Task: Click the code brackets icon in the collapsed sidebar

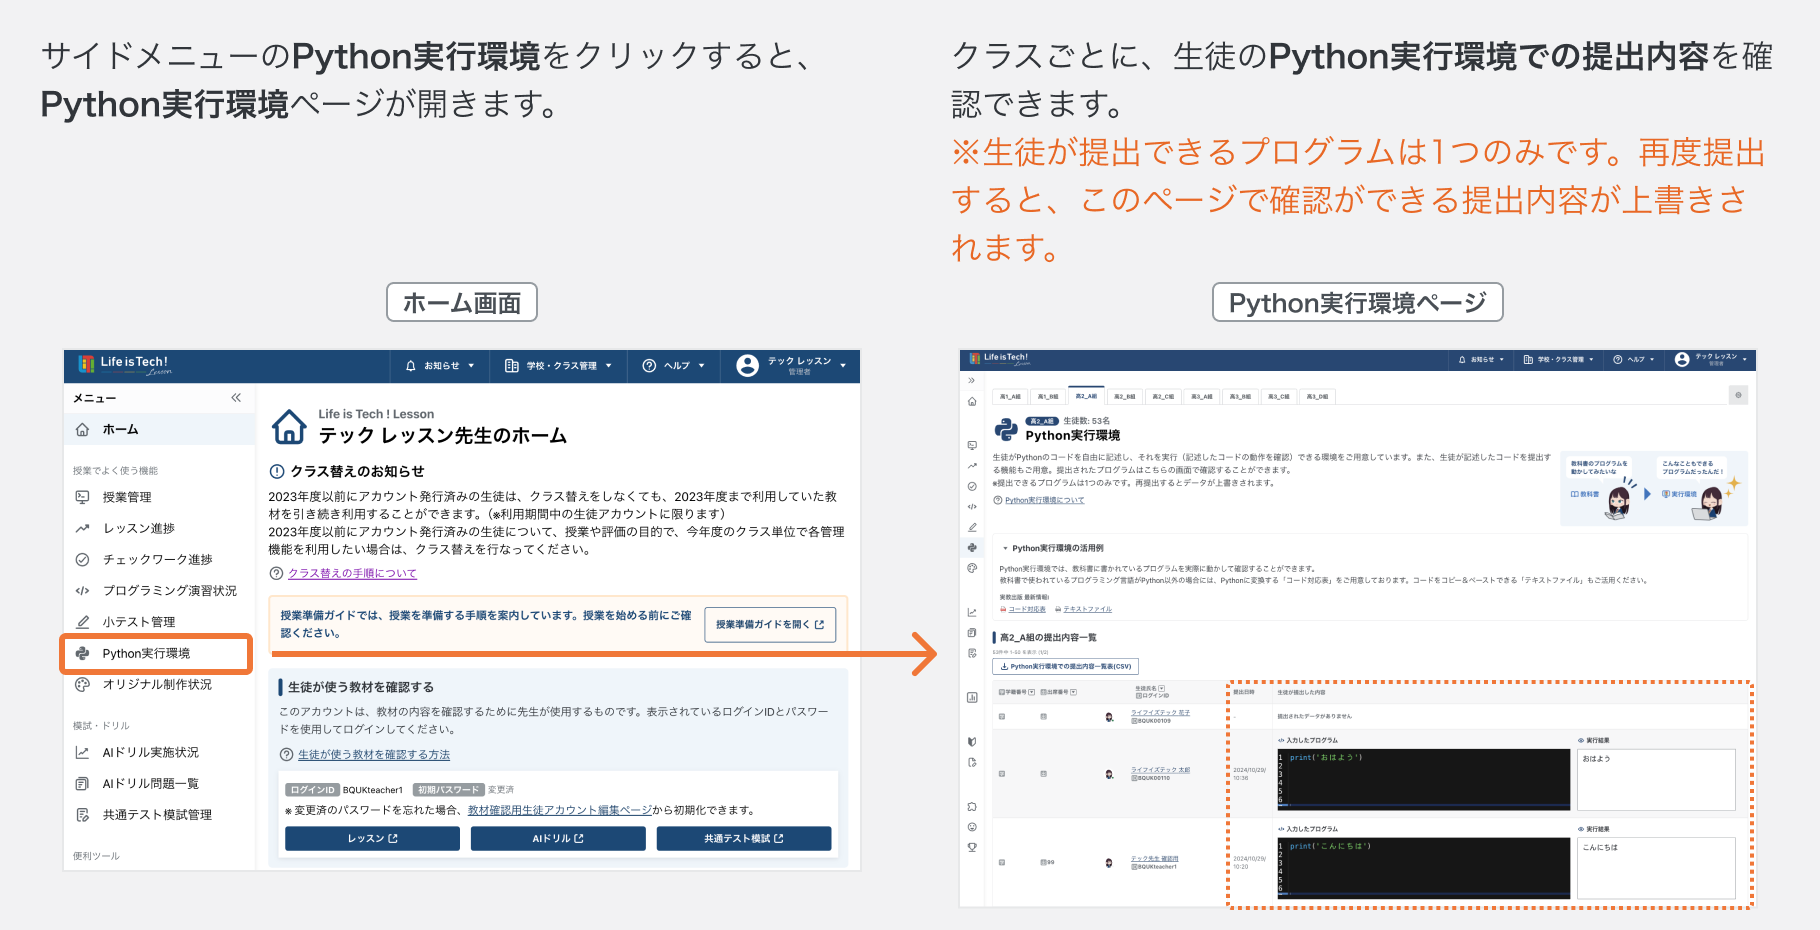Action: coord(972,506)
